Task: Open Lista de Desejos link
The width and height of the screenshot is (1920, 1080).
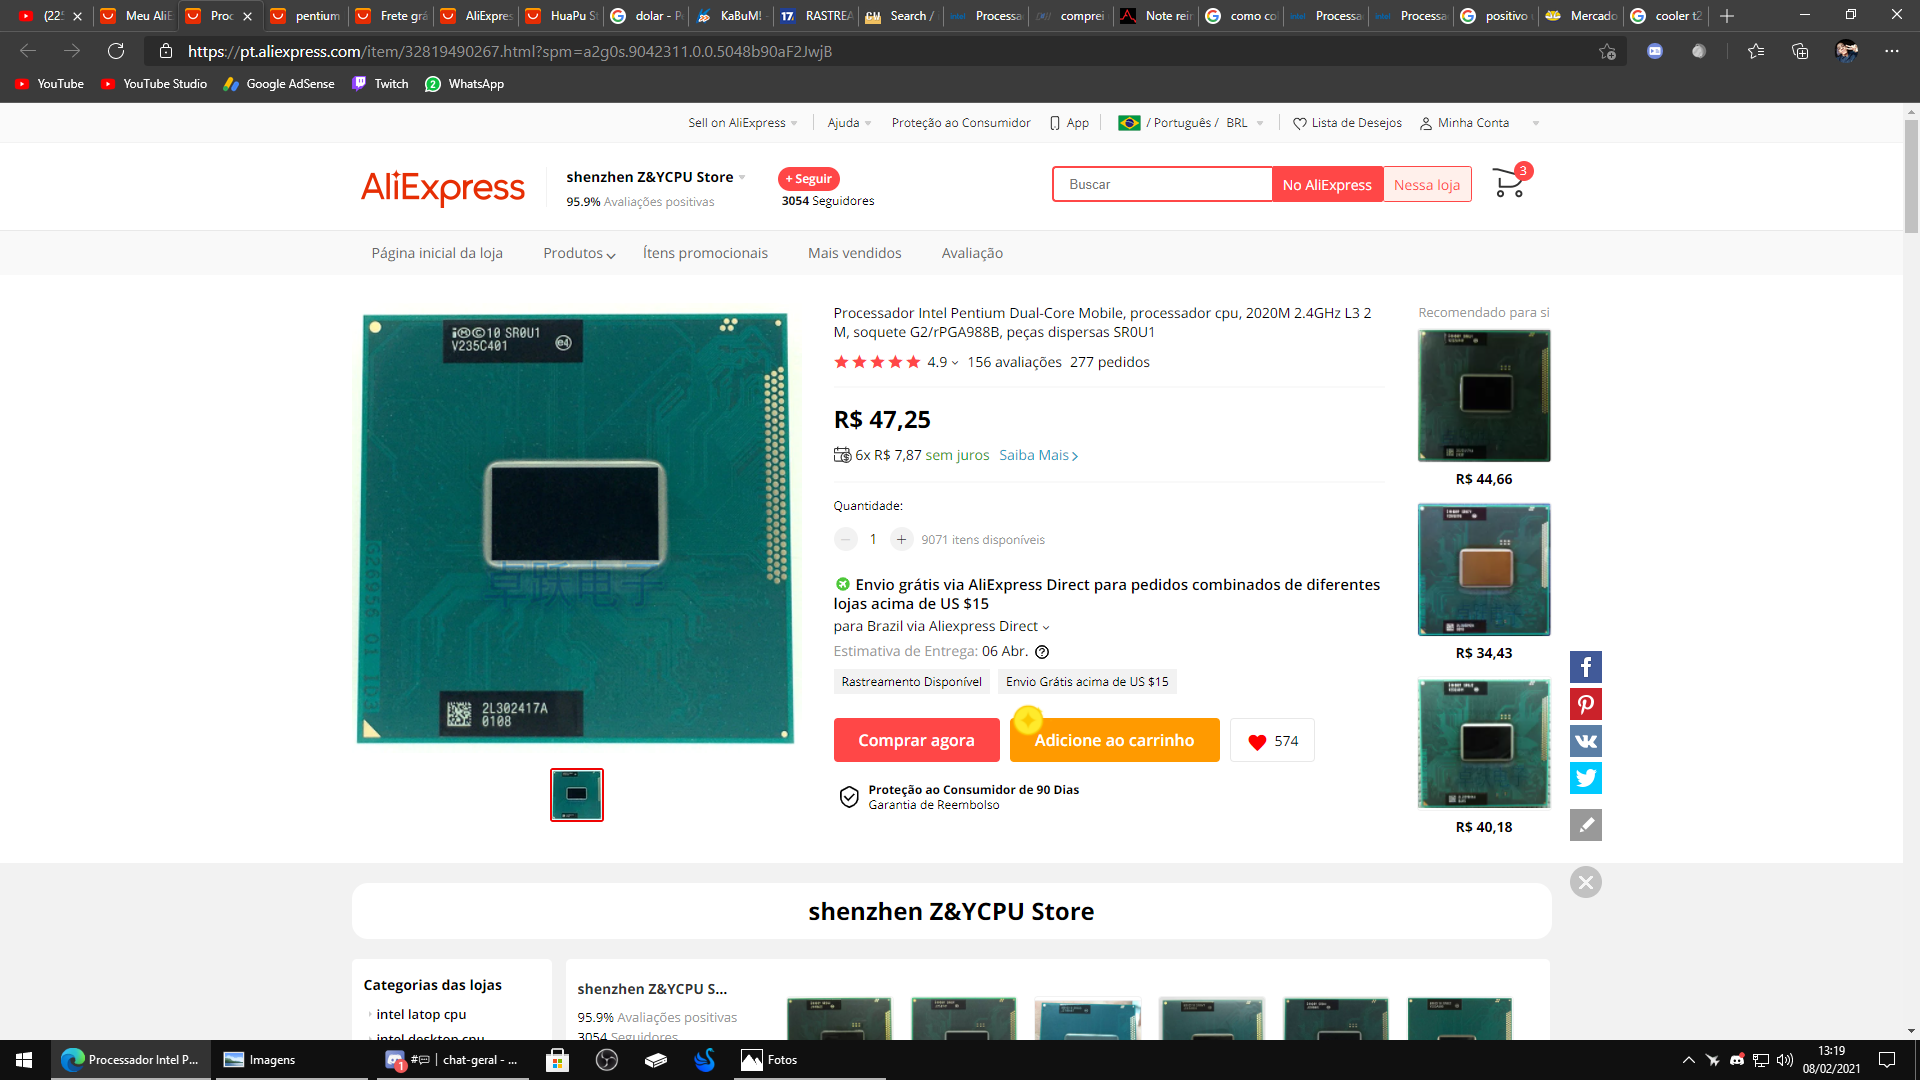Action: pyautogui.click(x=1347, y=123)
